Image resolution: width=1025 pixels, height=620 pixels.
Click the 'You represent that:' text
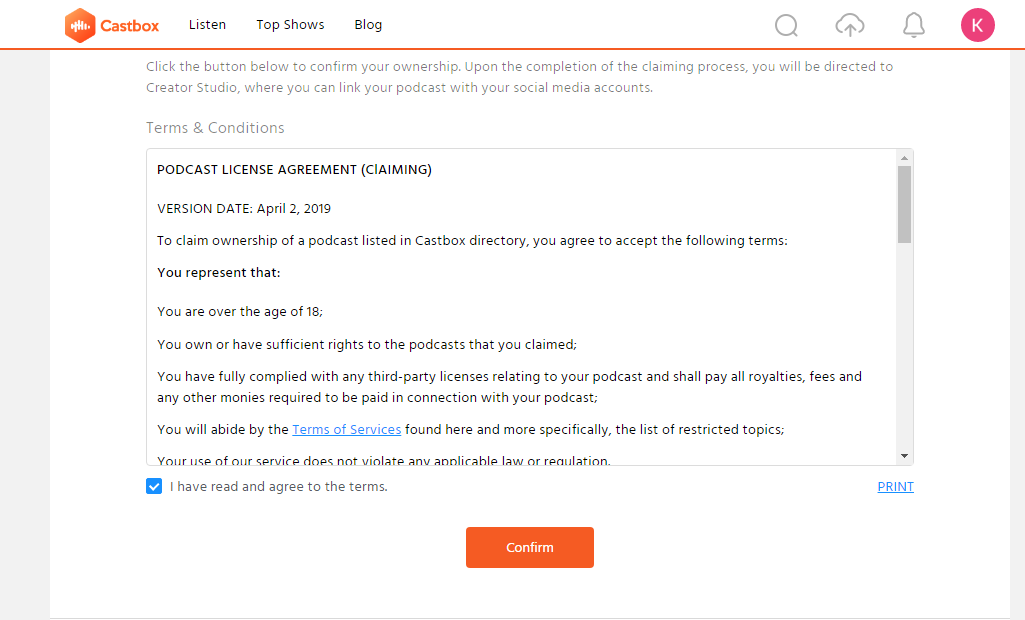click(x=218, y=273)
